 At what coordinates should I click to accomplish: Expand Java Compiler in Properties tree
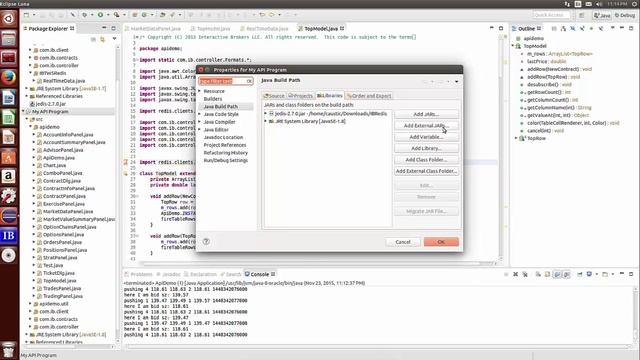[x=200, y=122]
